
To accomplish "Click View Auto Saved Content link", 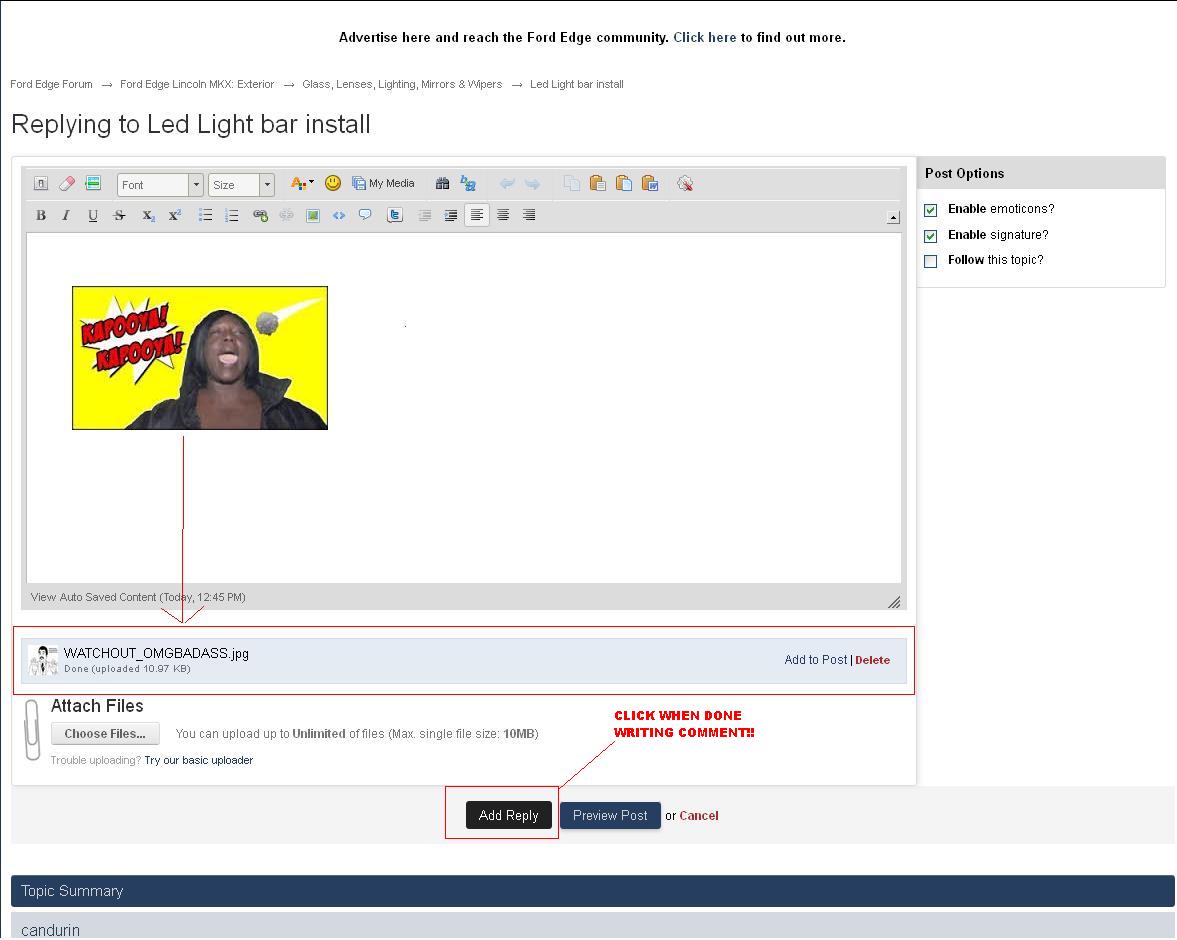I will pyautogui.click(x=138, y=598).
